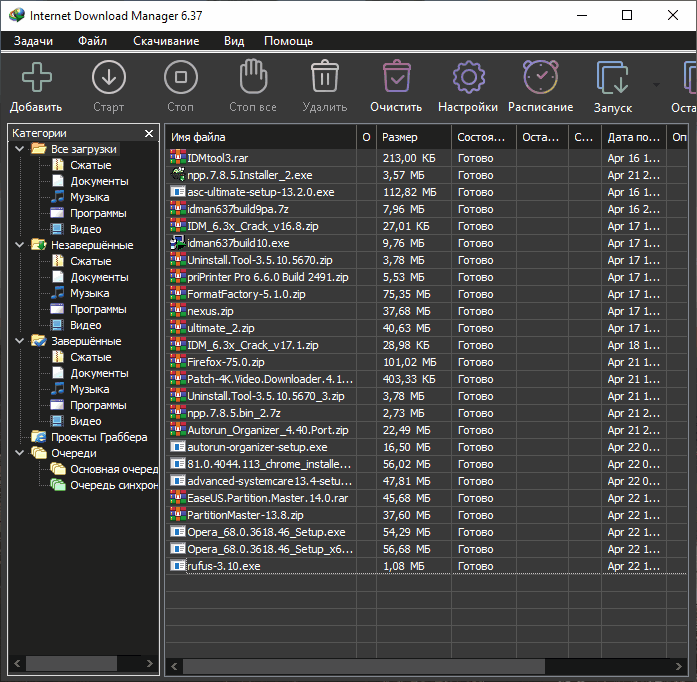Select Opera_68.0.3618.46_Setup.exe row
Image resolution: width=697 pixels, height=682 pixels.
pos(427,532)
